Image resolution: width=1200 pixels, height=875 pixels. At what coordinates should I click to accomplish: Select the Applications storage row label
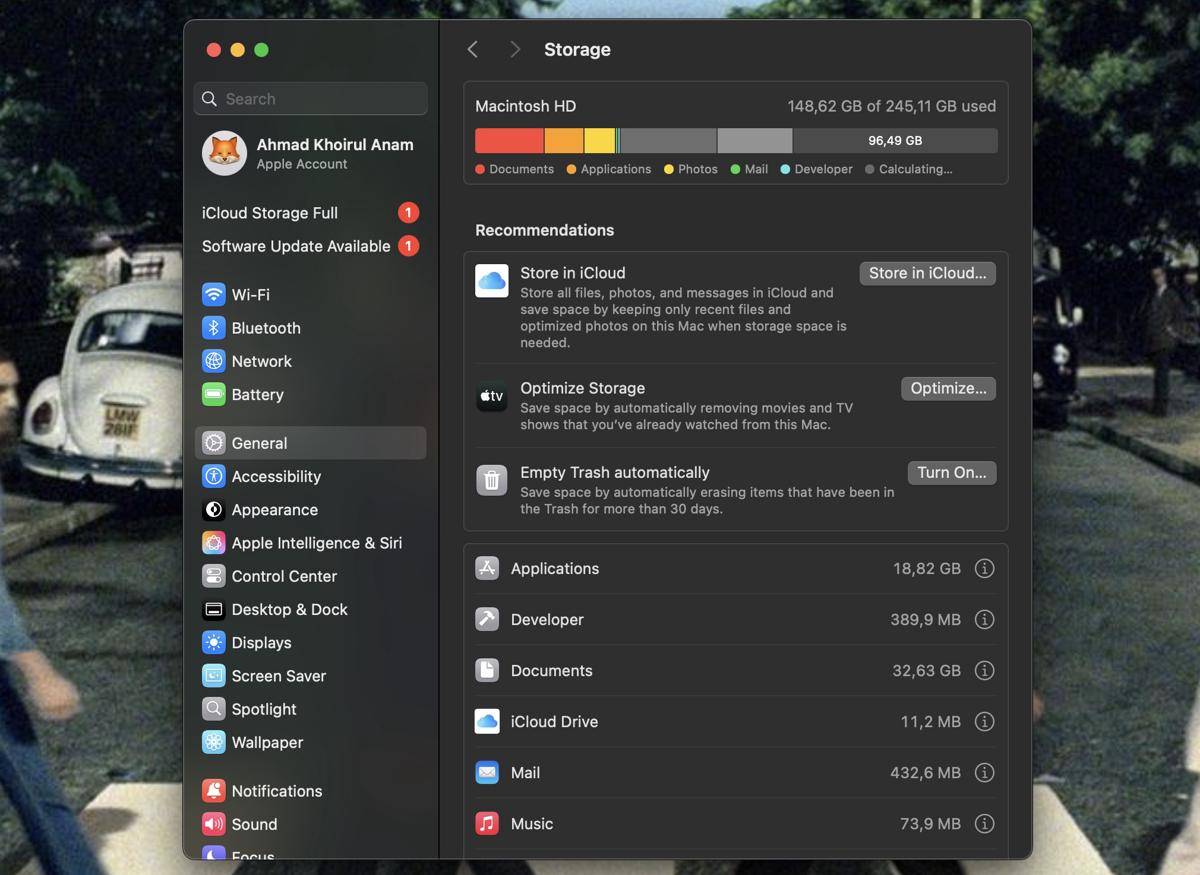tap(555, 568)
